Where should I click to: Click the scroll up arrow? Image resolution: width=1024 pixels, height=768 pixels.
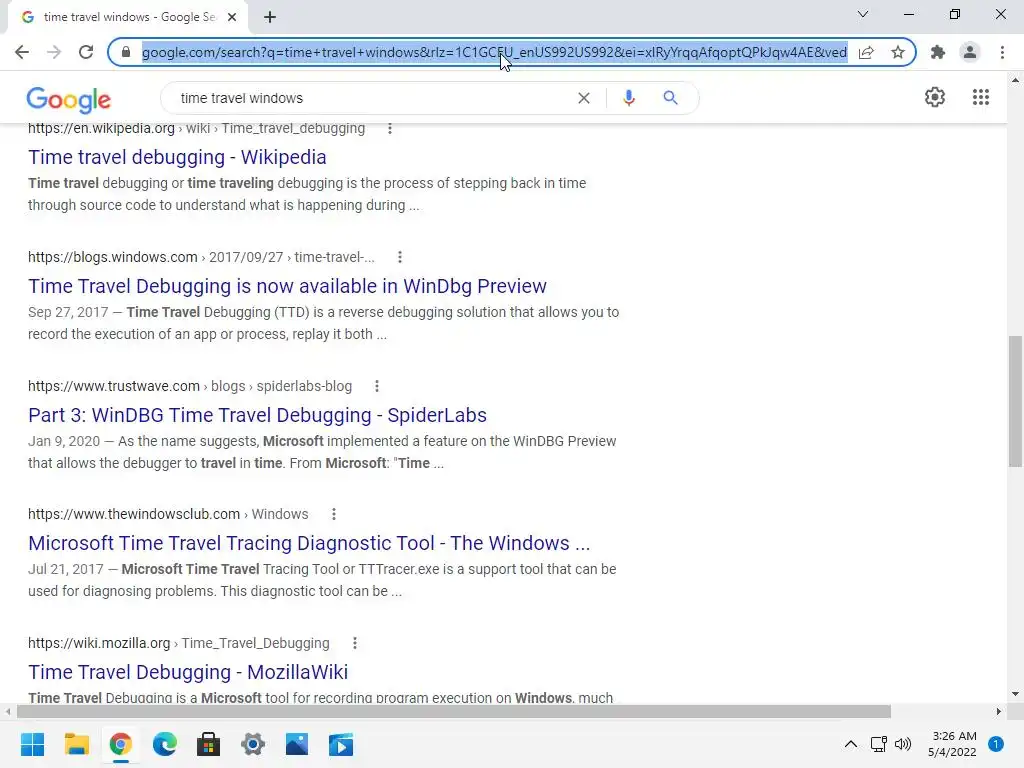click(x=1015, y=80)
